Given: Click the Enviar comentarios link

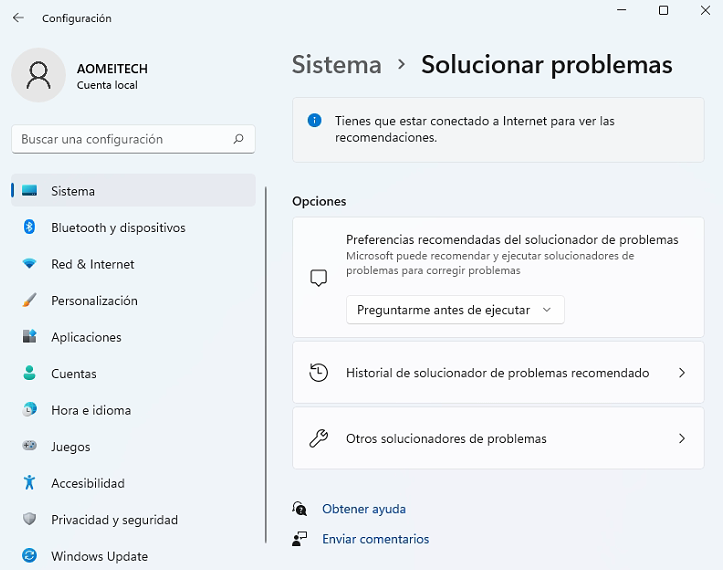Looking at the screenshot, I should (x=375, y=539).
